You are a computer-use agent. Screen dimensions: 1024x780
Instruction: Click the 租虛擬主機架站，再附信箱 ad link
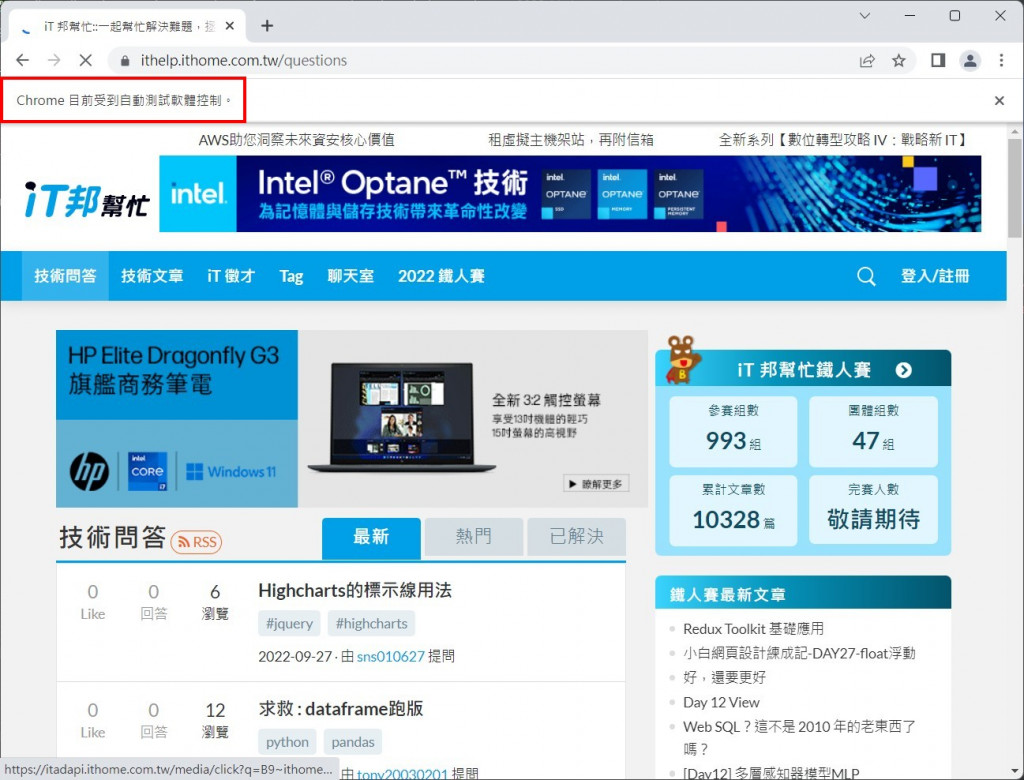[x=571, y=140]
